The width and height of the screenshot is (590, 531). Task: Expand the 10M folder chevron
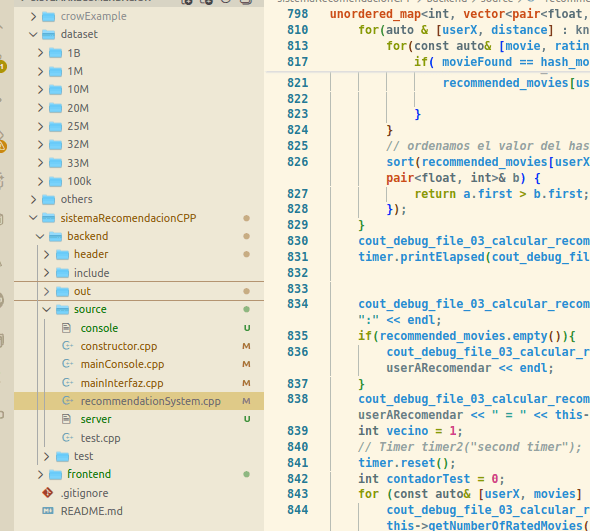pyautogui.click(x=40, y=89)
